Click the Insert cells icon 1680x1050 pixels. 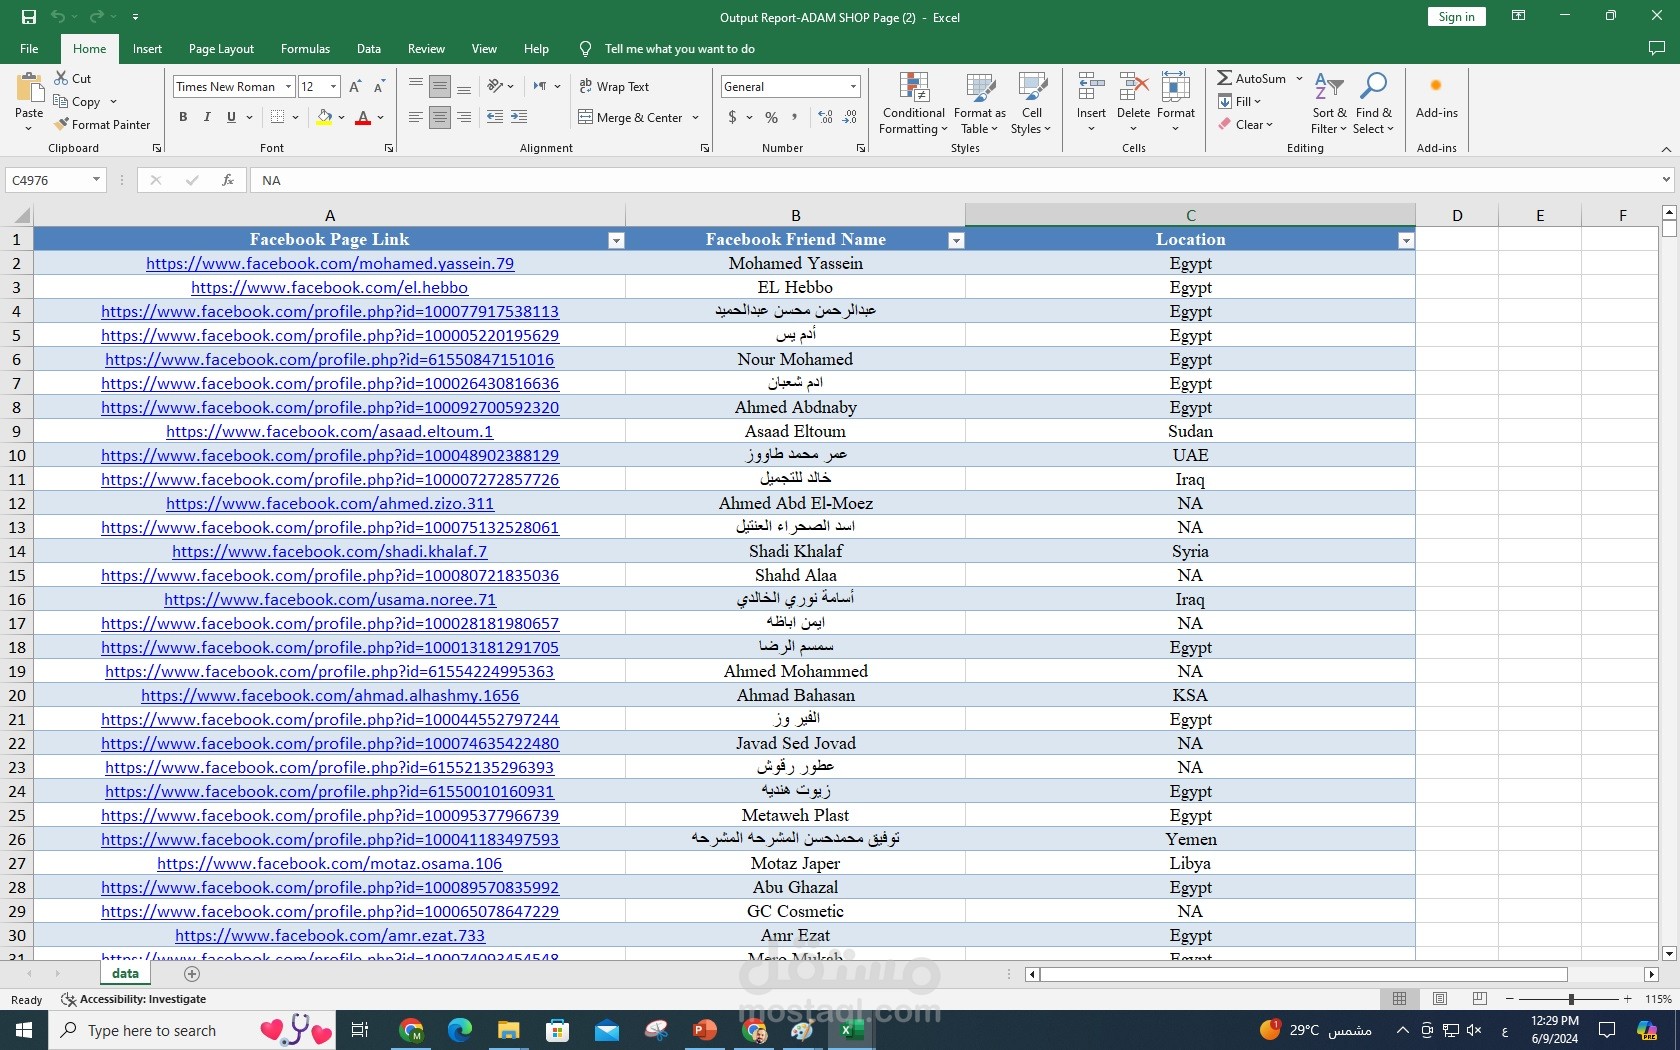pyautogui.click(x=1091, y=88)
